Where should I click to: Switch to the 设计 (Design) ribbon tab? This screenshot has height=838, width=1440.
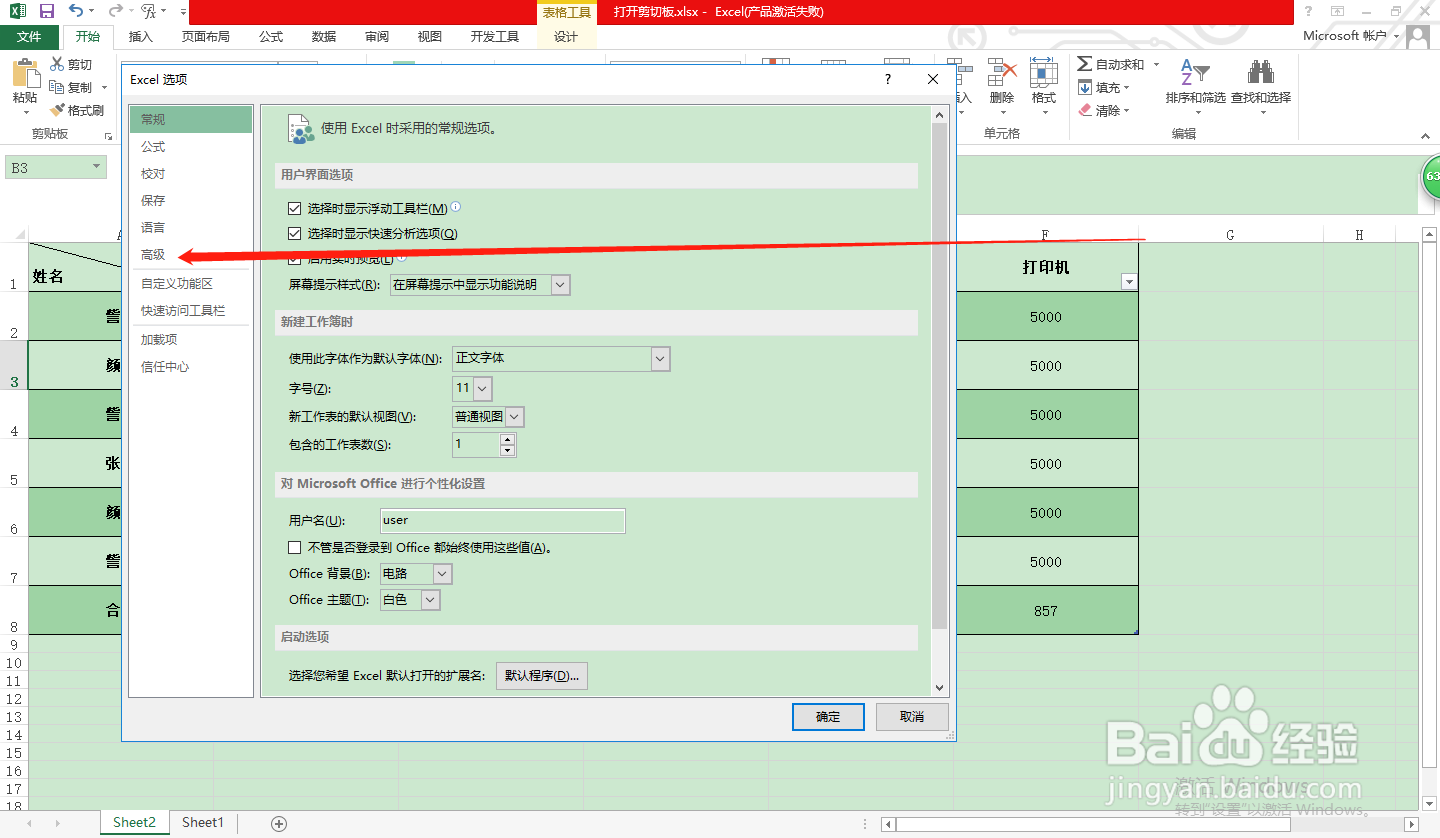point(566,37)
